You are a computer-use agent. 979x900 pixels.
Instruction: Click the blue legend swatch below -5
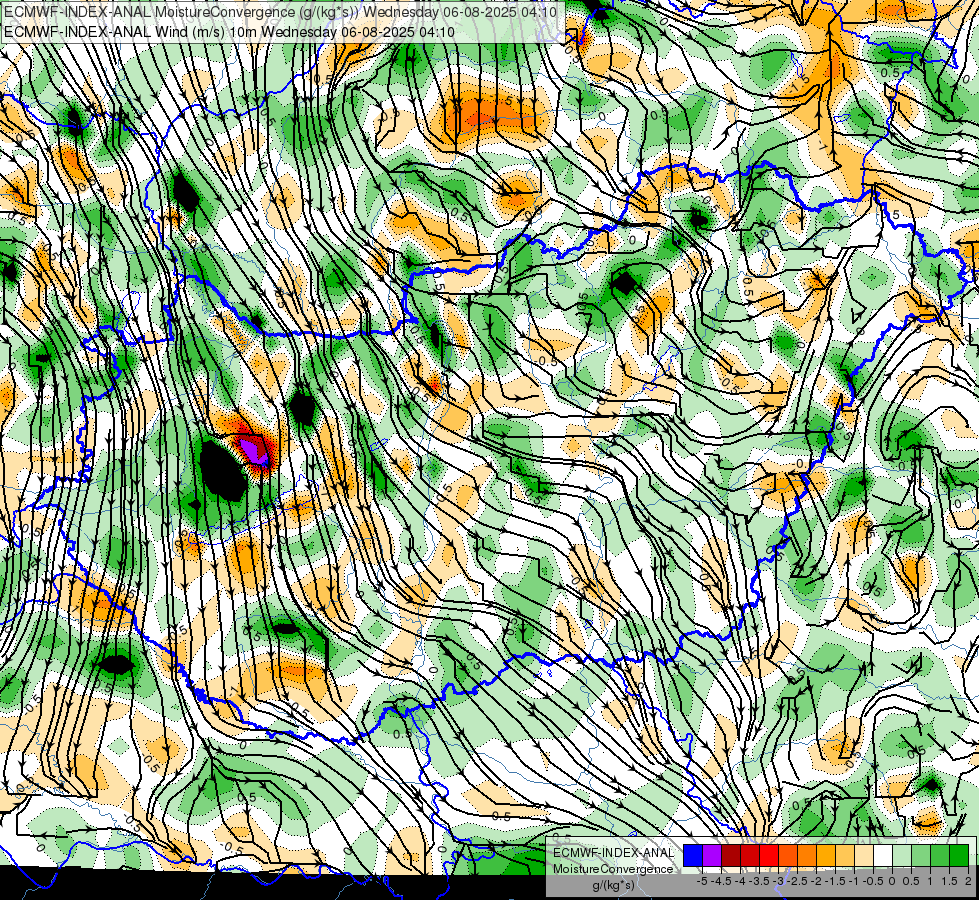[x=693, y=856]
